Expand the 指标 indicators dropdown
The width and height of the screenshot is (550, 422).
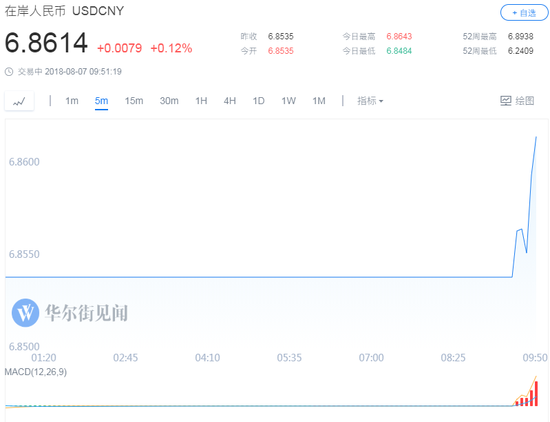click(370, 101)
